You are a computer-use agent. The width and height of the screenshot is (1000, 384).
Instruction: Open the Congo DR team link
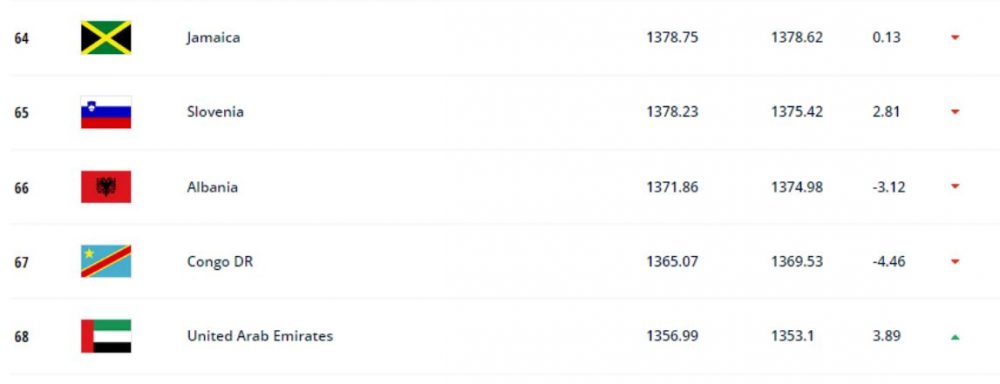220,262
